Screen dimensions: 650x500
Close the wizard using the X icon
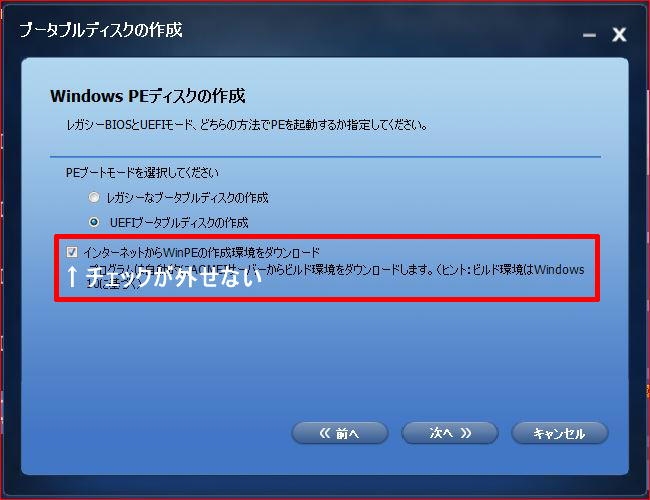point(619,34)
